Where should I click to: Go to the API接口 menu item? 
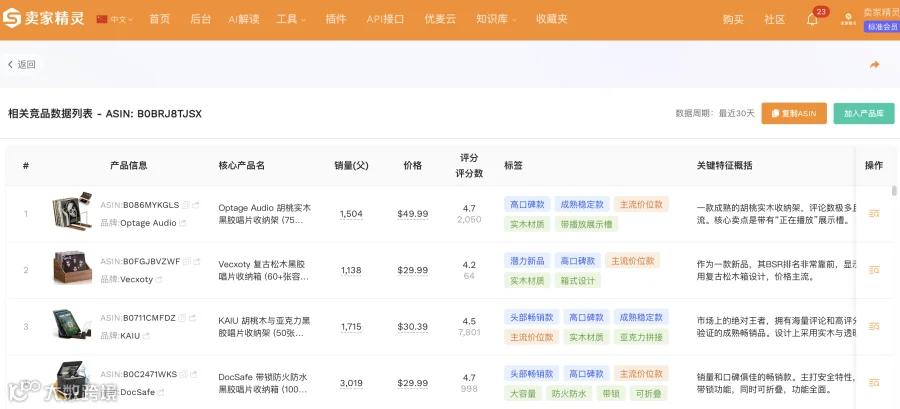385,19
